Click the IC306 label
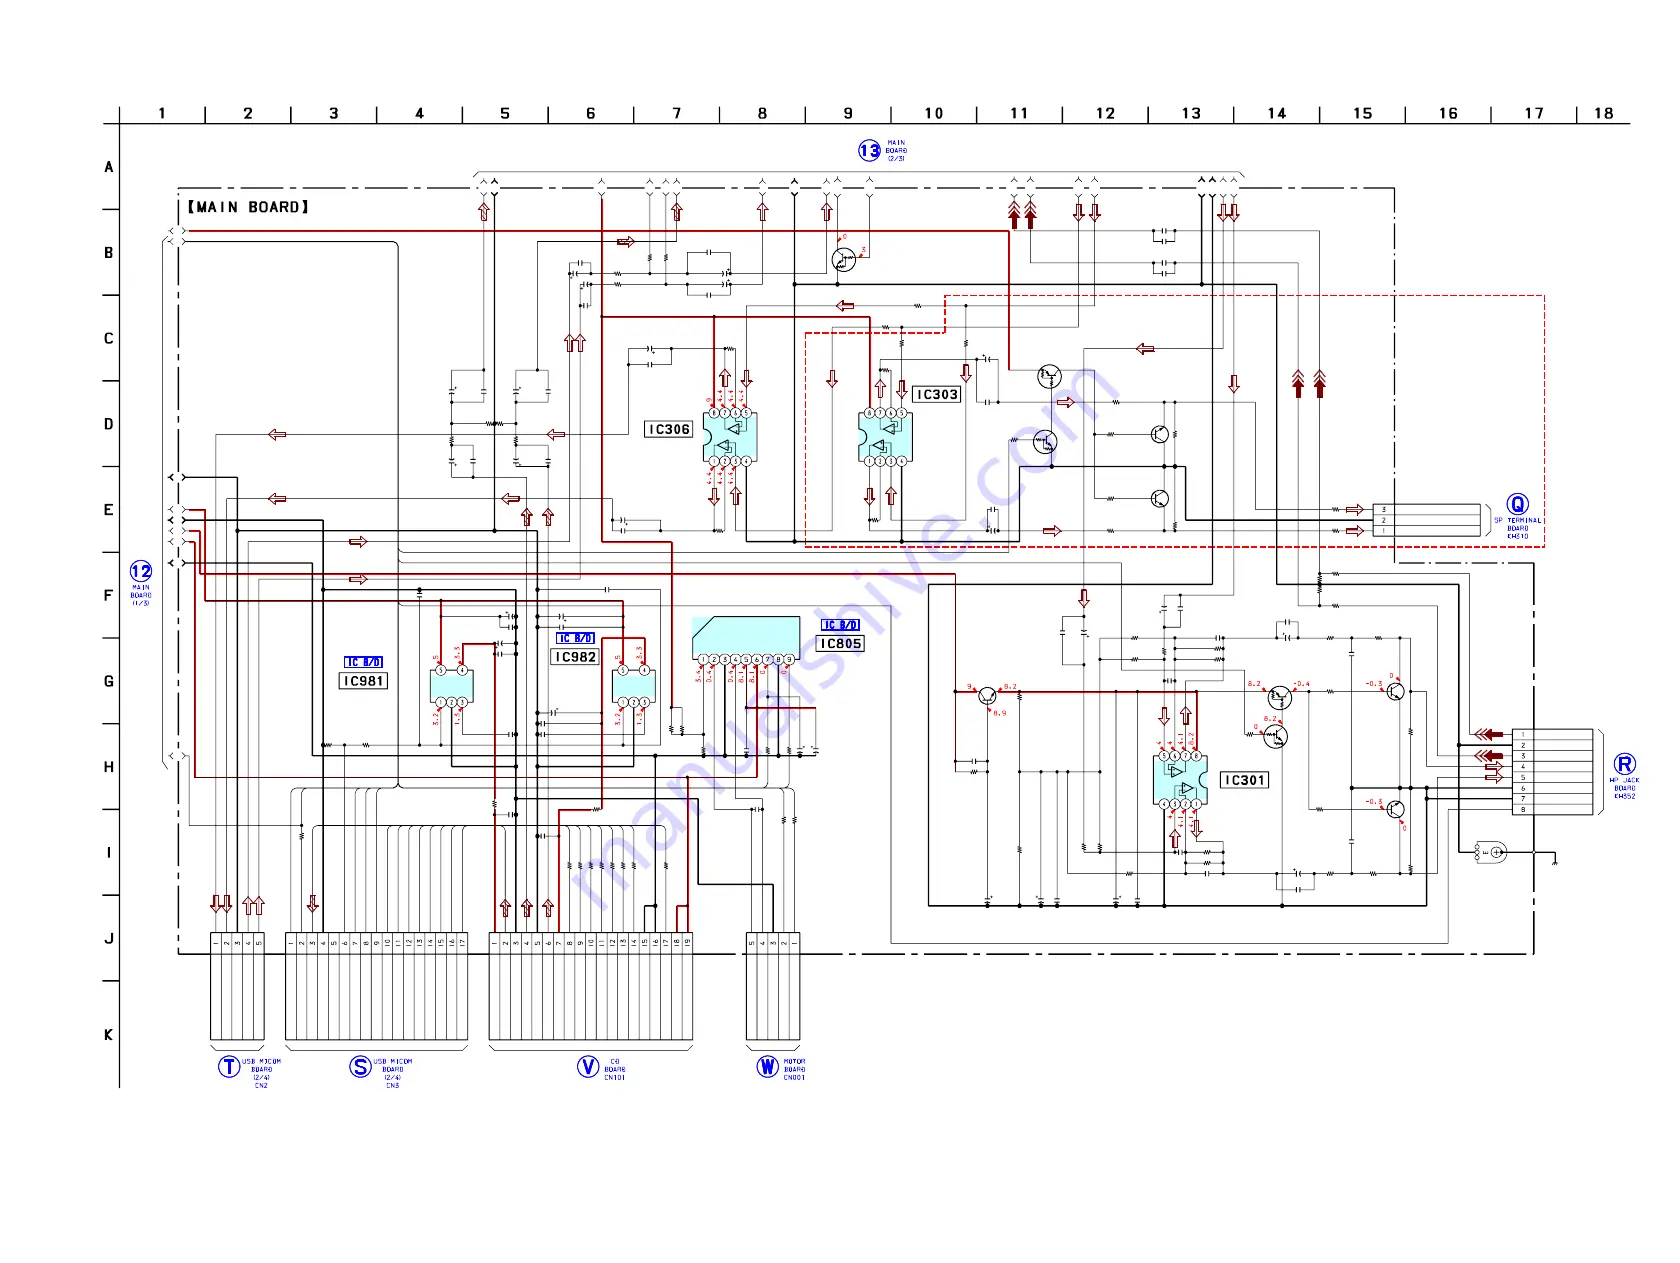 pyautogui.click(x=669, y=429)
